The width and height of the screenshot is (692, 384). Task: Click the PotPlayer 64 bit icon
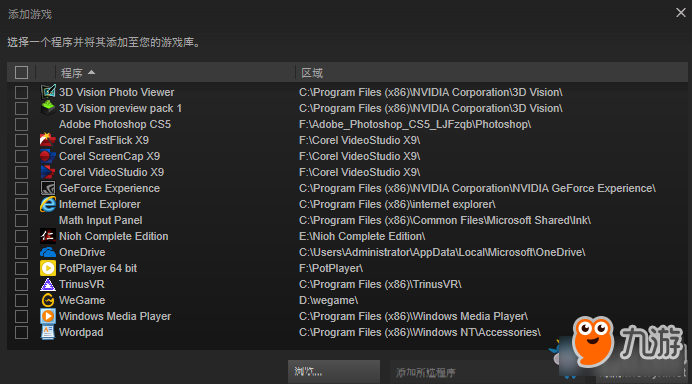pyautogui.click(x=48, y=268)
